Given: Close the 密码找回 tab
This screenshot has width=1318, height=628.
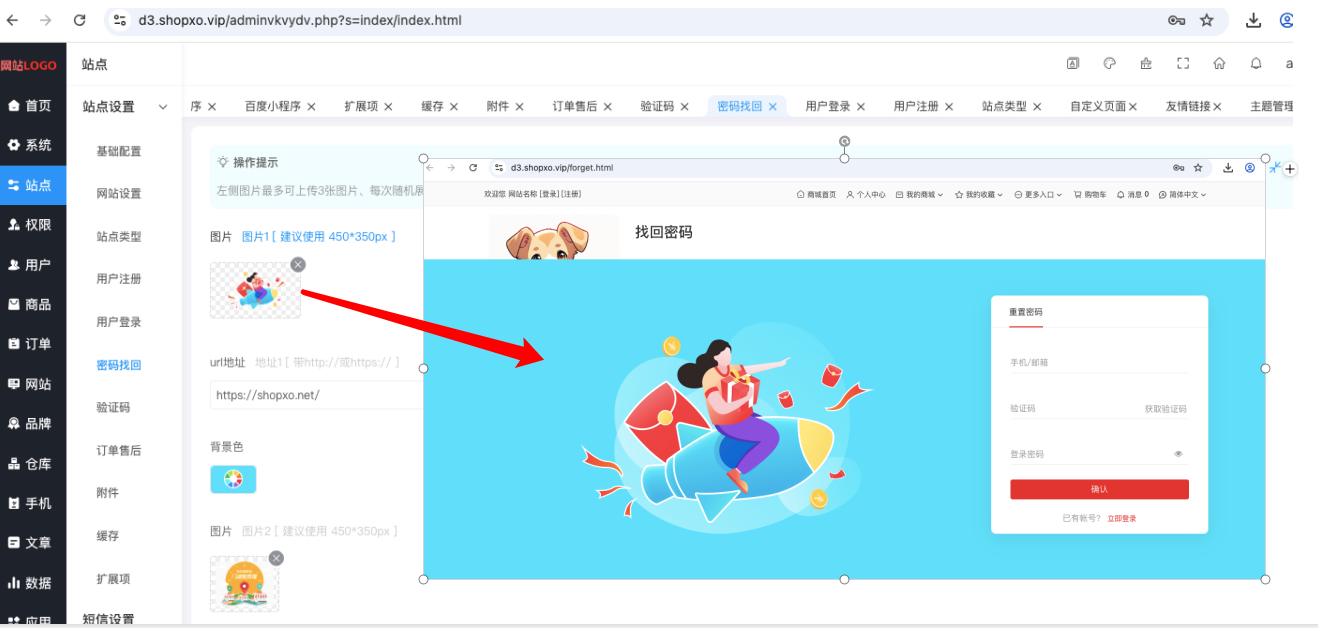Looking at the screenshot, I should tap(773, 106).
